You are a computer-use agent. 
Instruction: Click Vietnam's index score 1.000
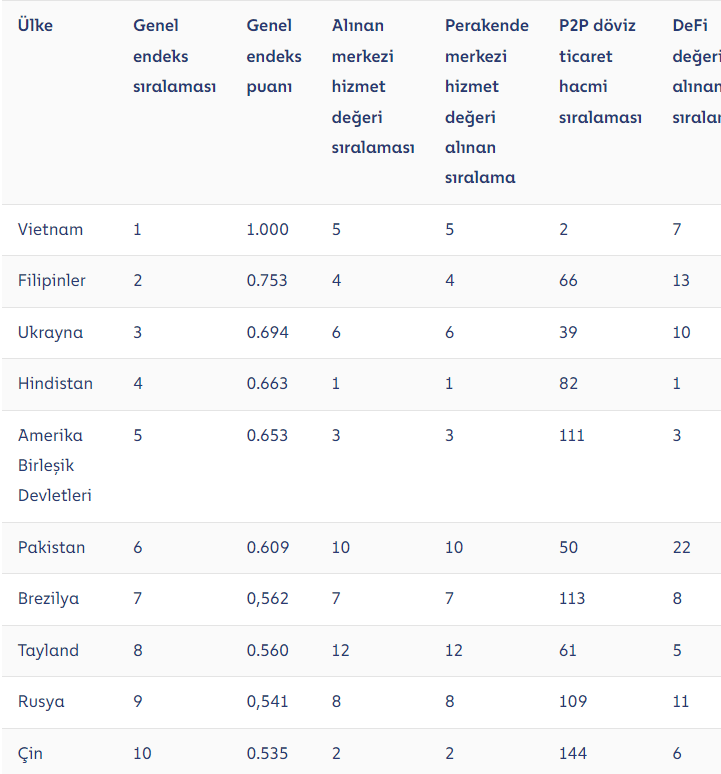tap(267, 230)
